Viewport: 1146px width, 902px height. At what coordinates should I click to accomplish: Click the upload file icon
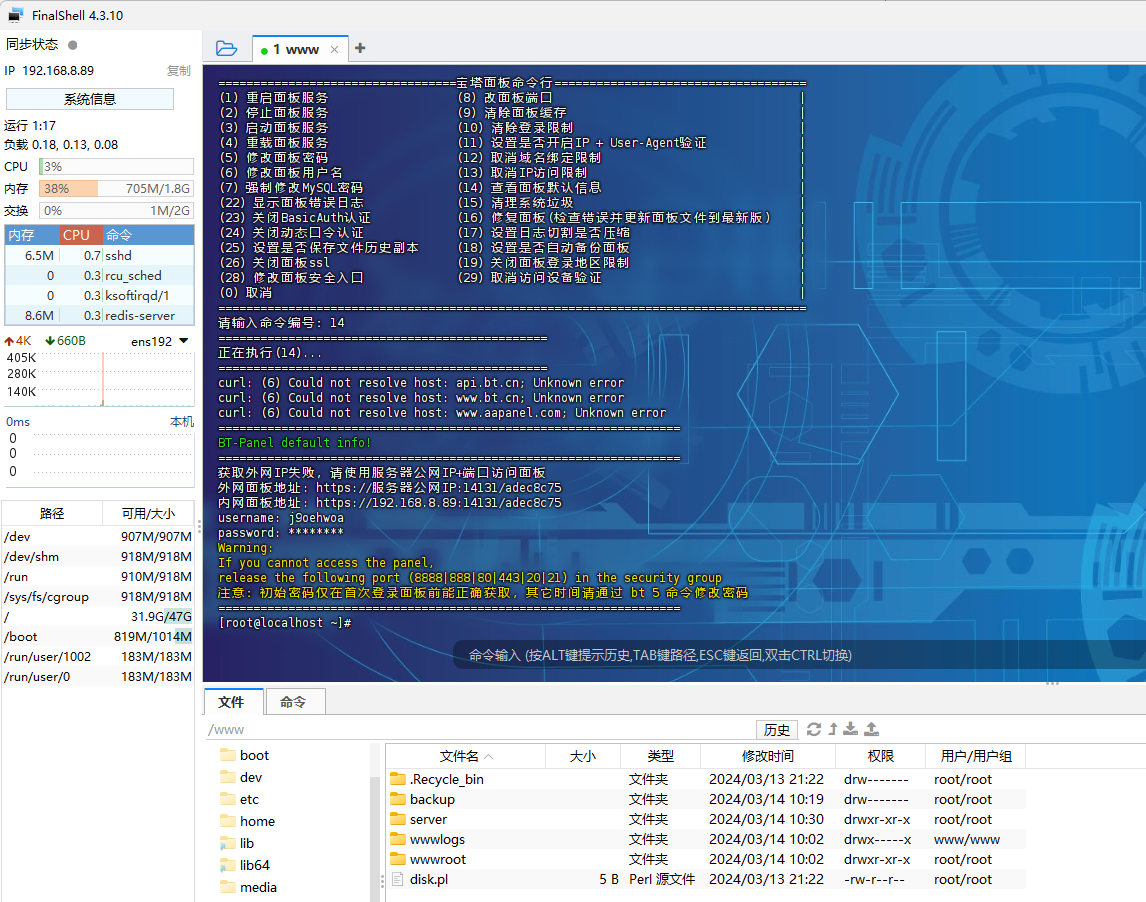[871, 729]
